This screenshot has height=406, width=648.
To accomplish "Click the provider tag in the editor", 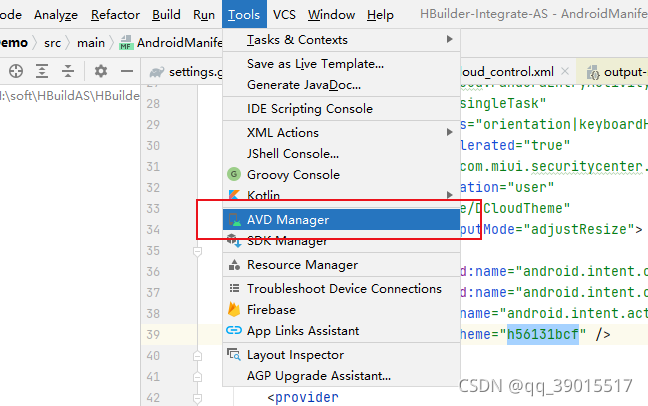I will tap(307, 397).
